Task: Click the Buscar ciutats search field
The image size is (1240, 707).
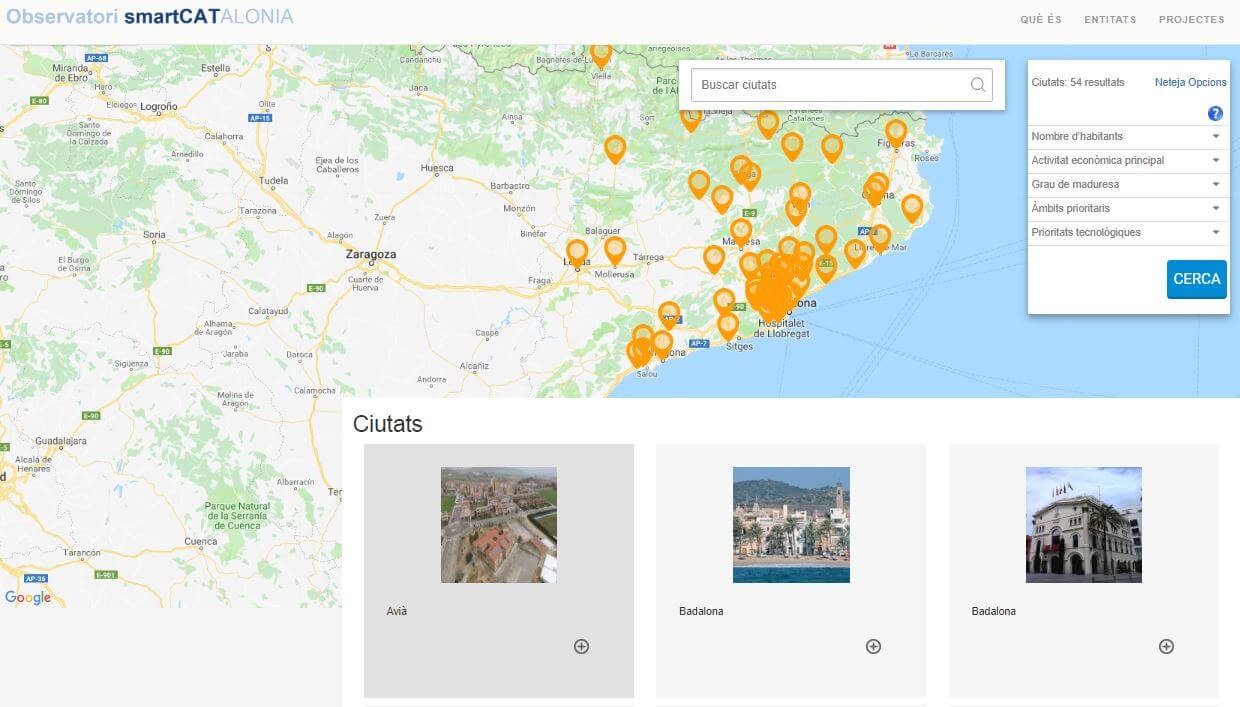Action: click(830, 85)
